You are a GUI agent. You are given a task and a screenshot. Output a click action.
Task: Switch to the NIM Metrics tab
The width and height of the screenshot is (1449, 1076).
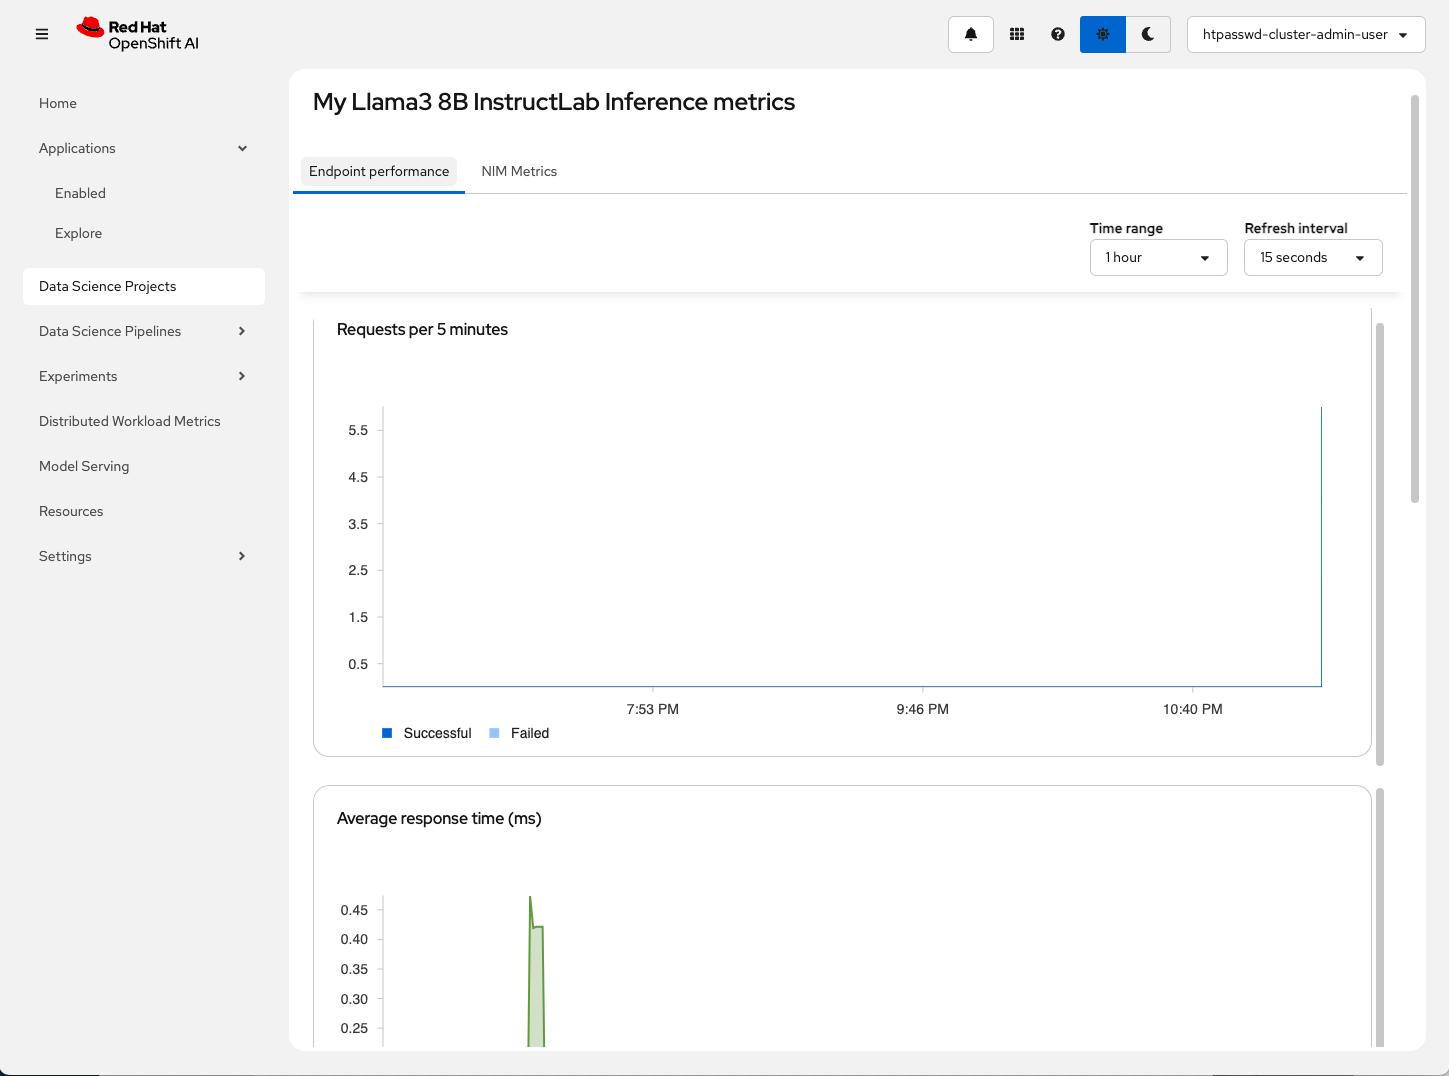coord(519,171)
